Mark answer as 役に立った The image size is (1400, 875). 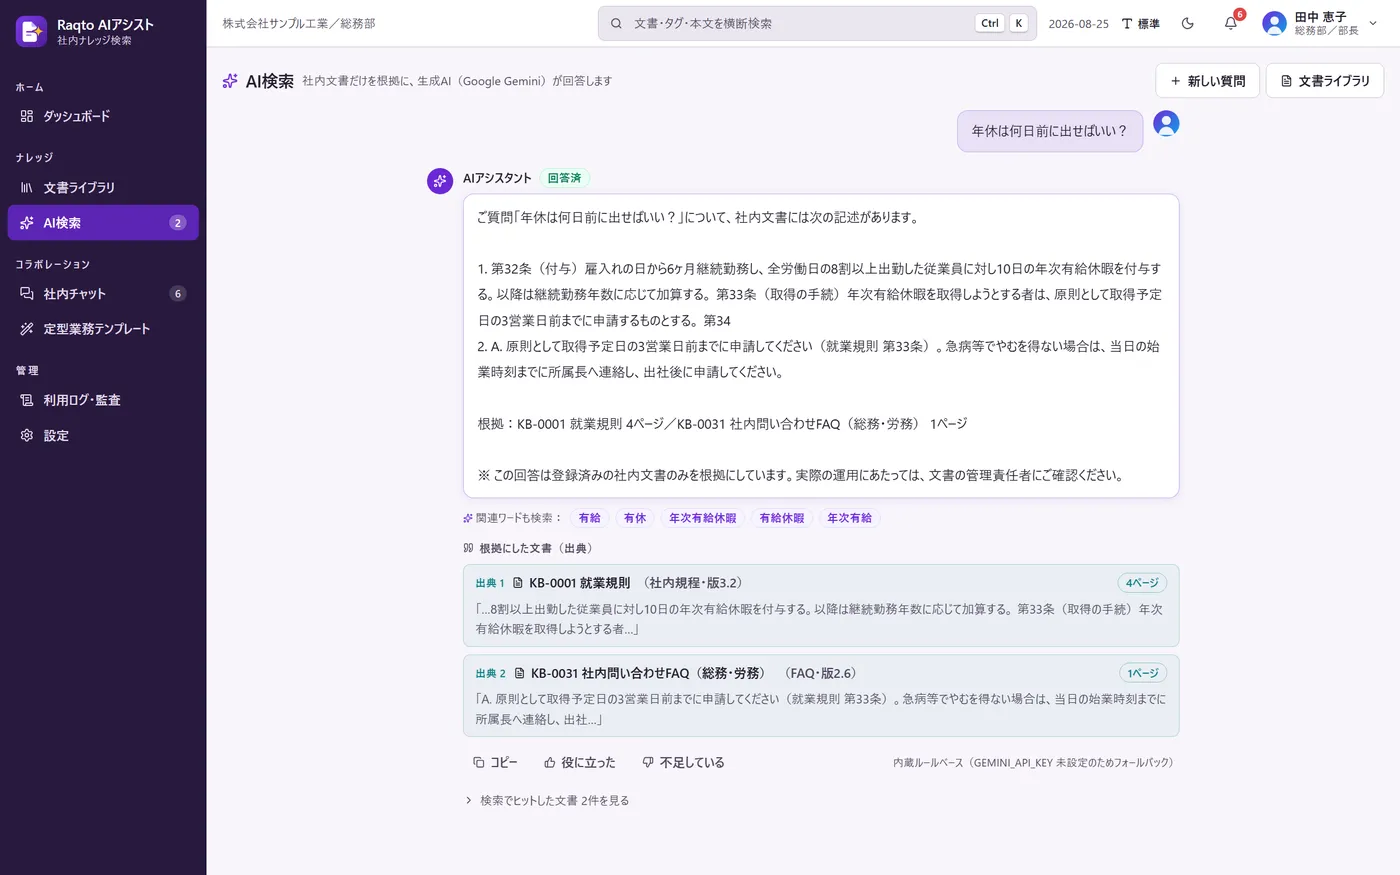pyautogui.click(x=580, y=762)
